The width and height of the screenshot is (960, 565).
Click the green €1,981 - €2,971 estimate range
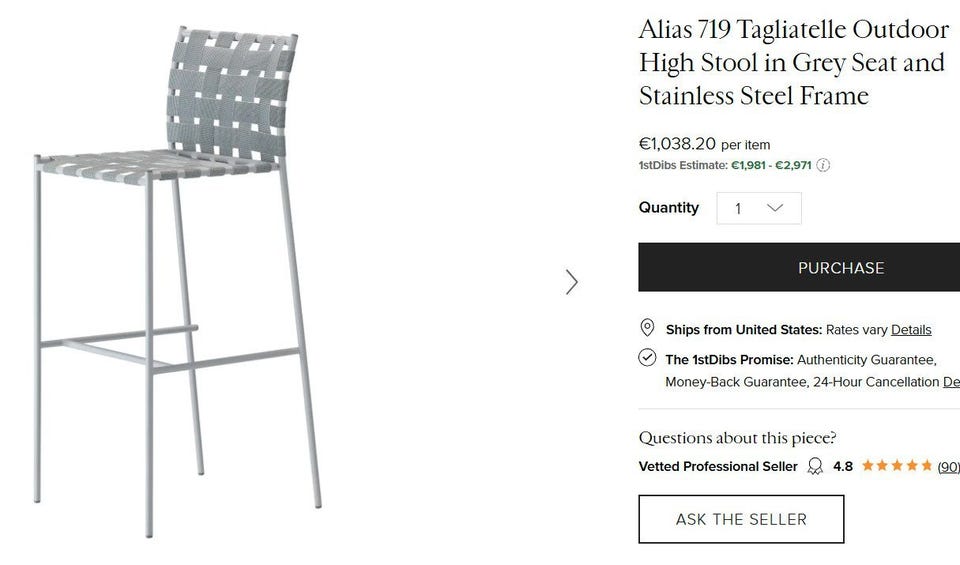771,166
